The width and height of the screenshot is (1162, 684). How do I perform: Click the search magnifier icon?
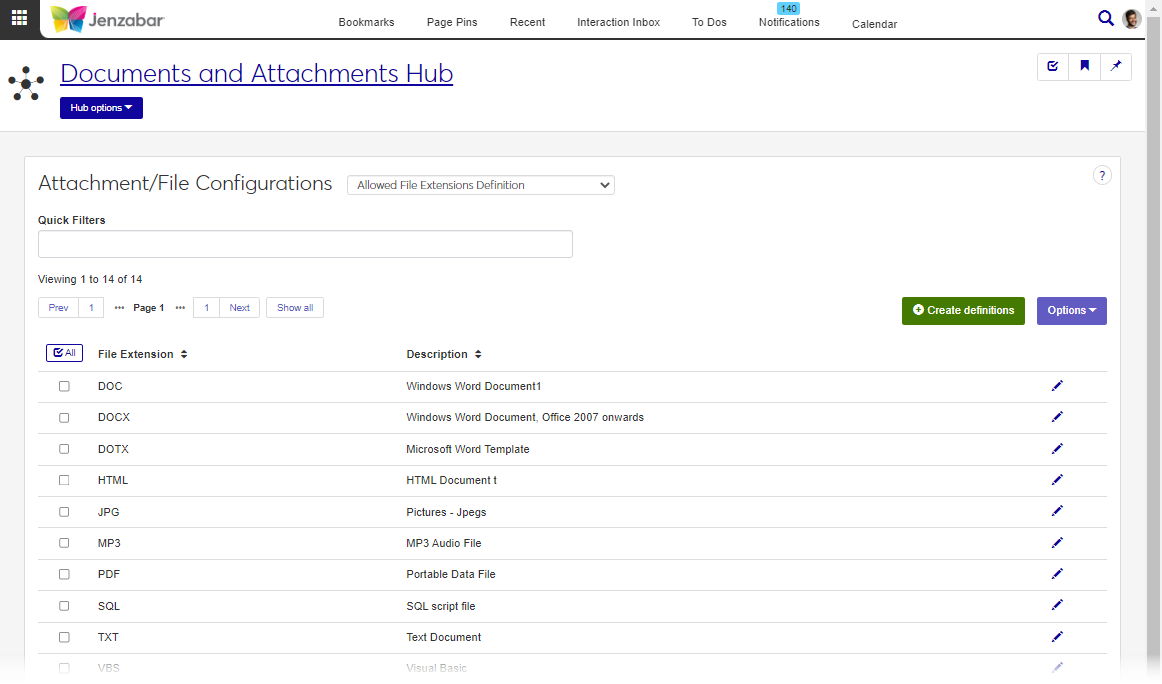pyautogui.click(x=1105, y=18)
